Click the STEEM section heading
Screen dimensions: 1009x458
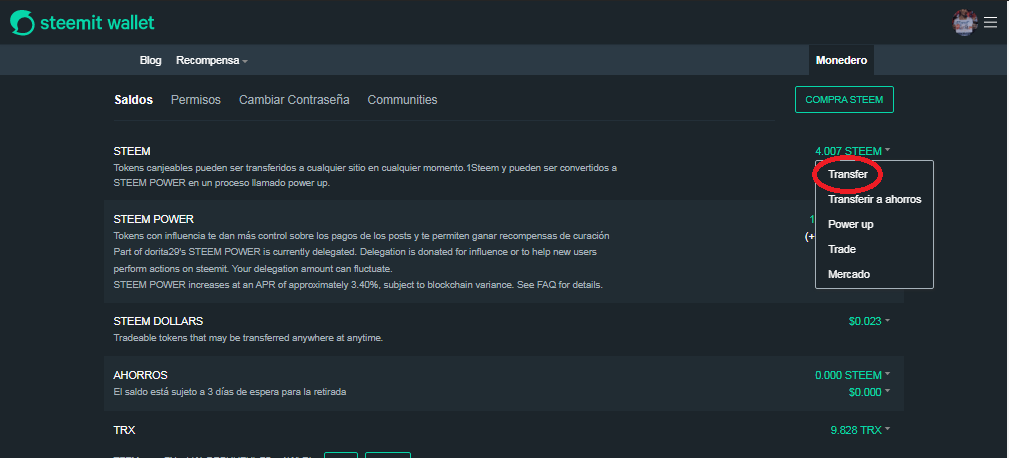click(132, 151)
